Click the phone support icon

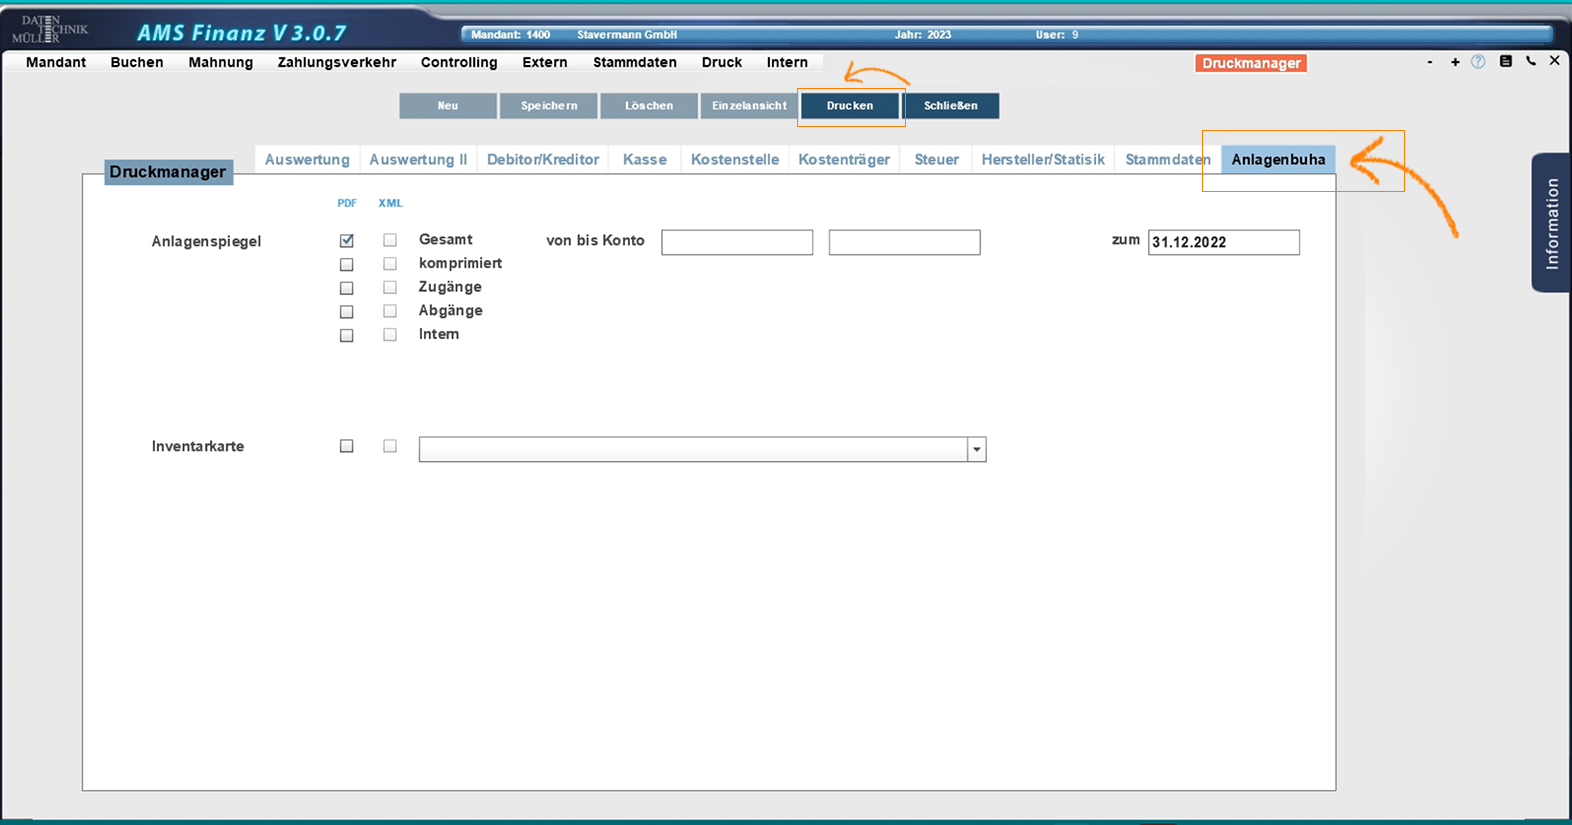click(x=1530, y=62)
